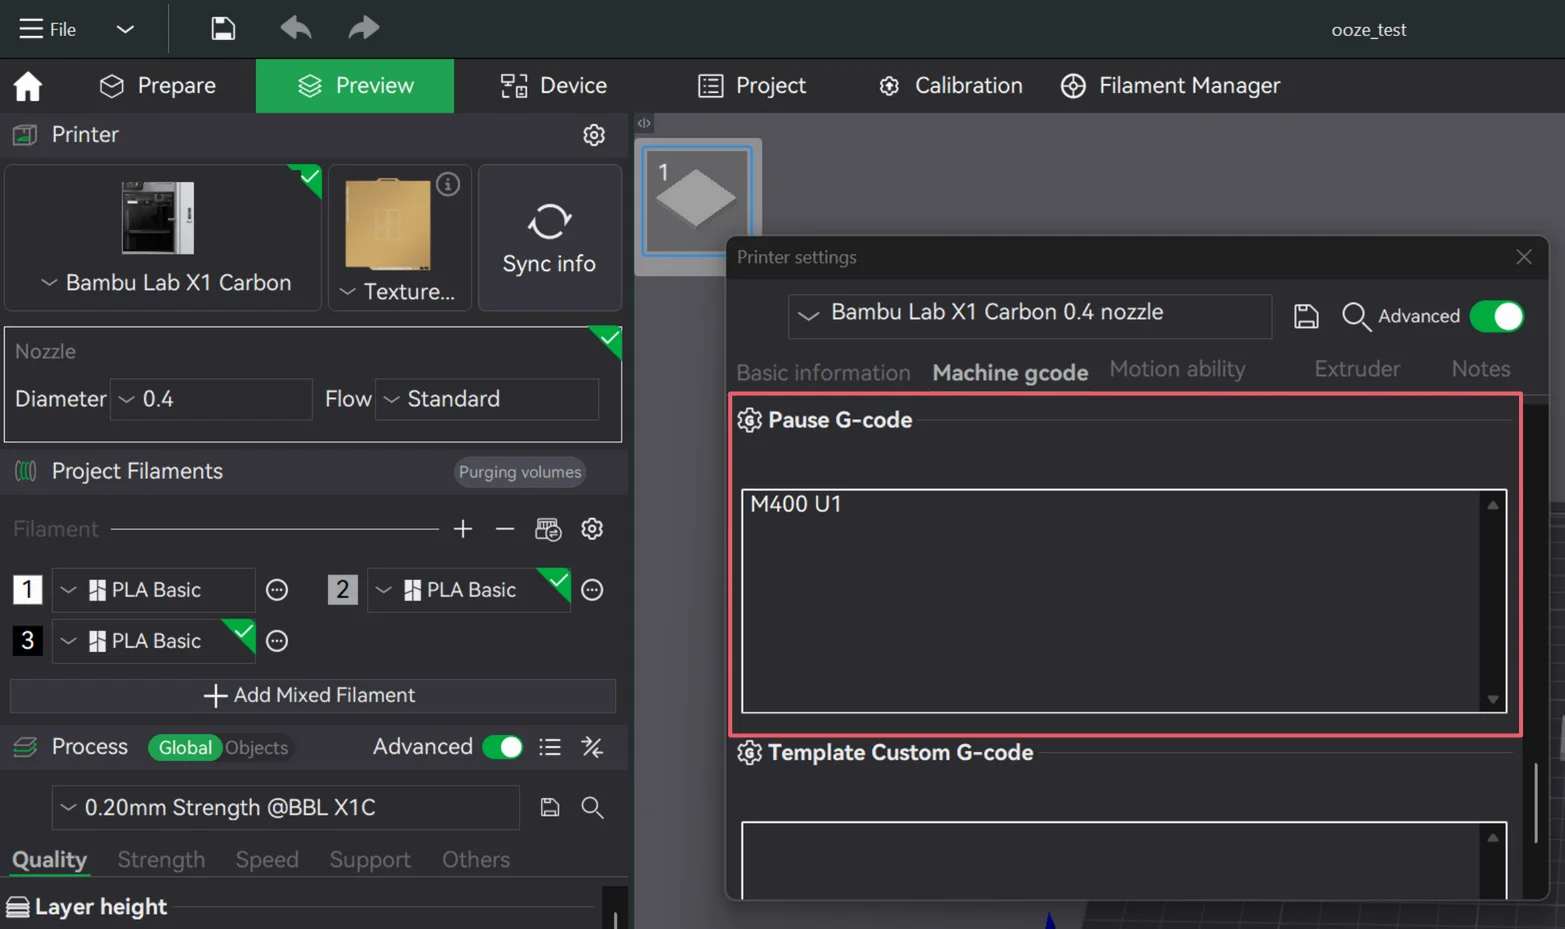This screenshot has width=1565, height=929.
Task: Open more options for filament 2
Action: tap(592, 590)
